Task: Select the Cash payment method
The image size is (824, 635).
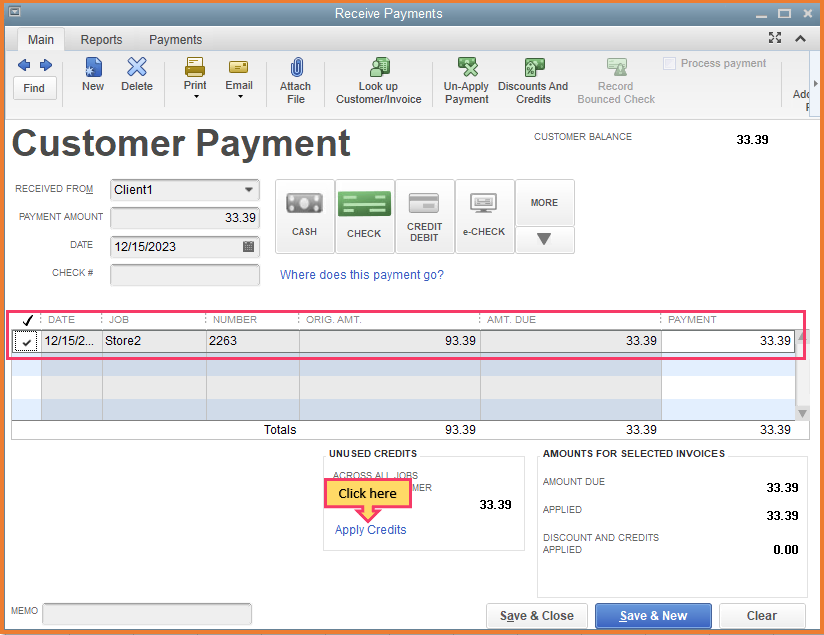Action: (x=304, y=216)
